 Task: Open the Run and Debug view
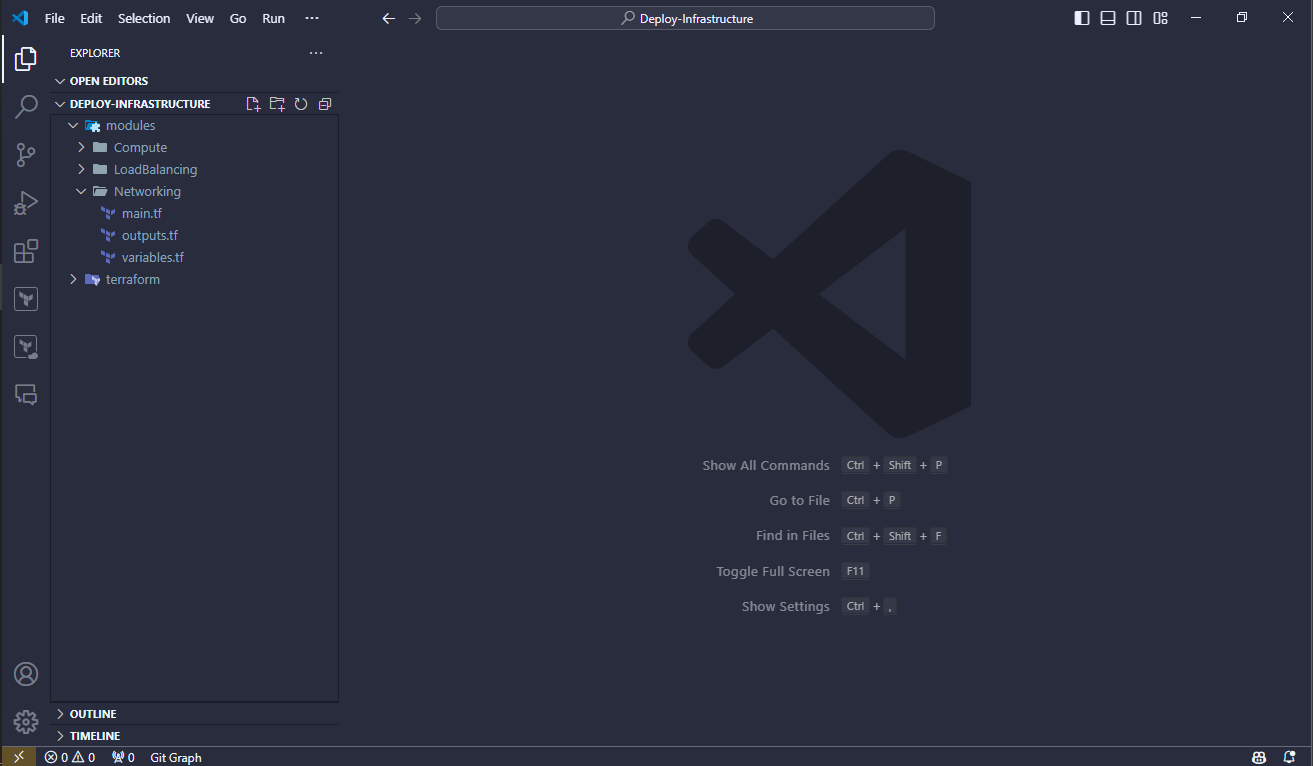click(x=26, y=203)
